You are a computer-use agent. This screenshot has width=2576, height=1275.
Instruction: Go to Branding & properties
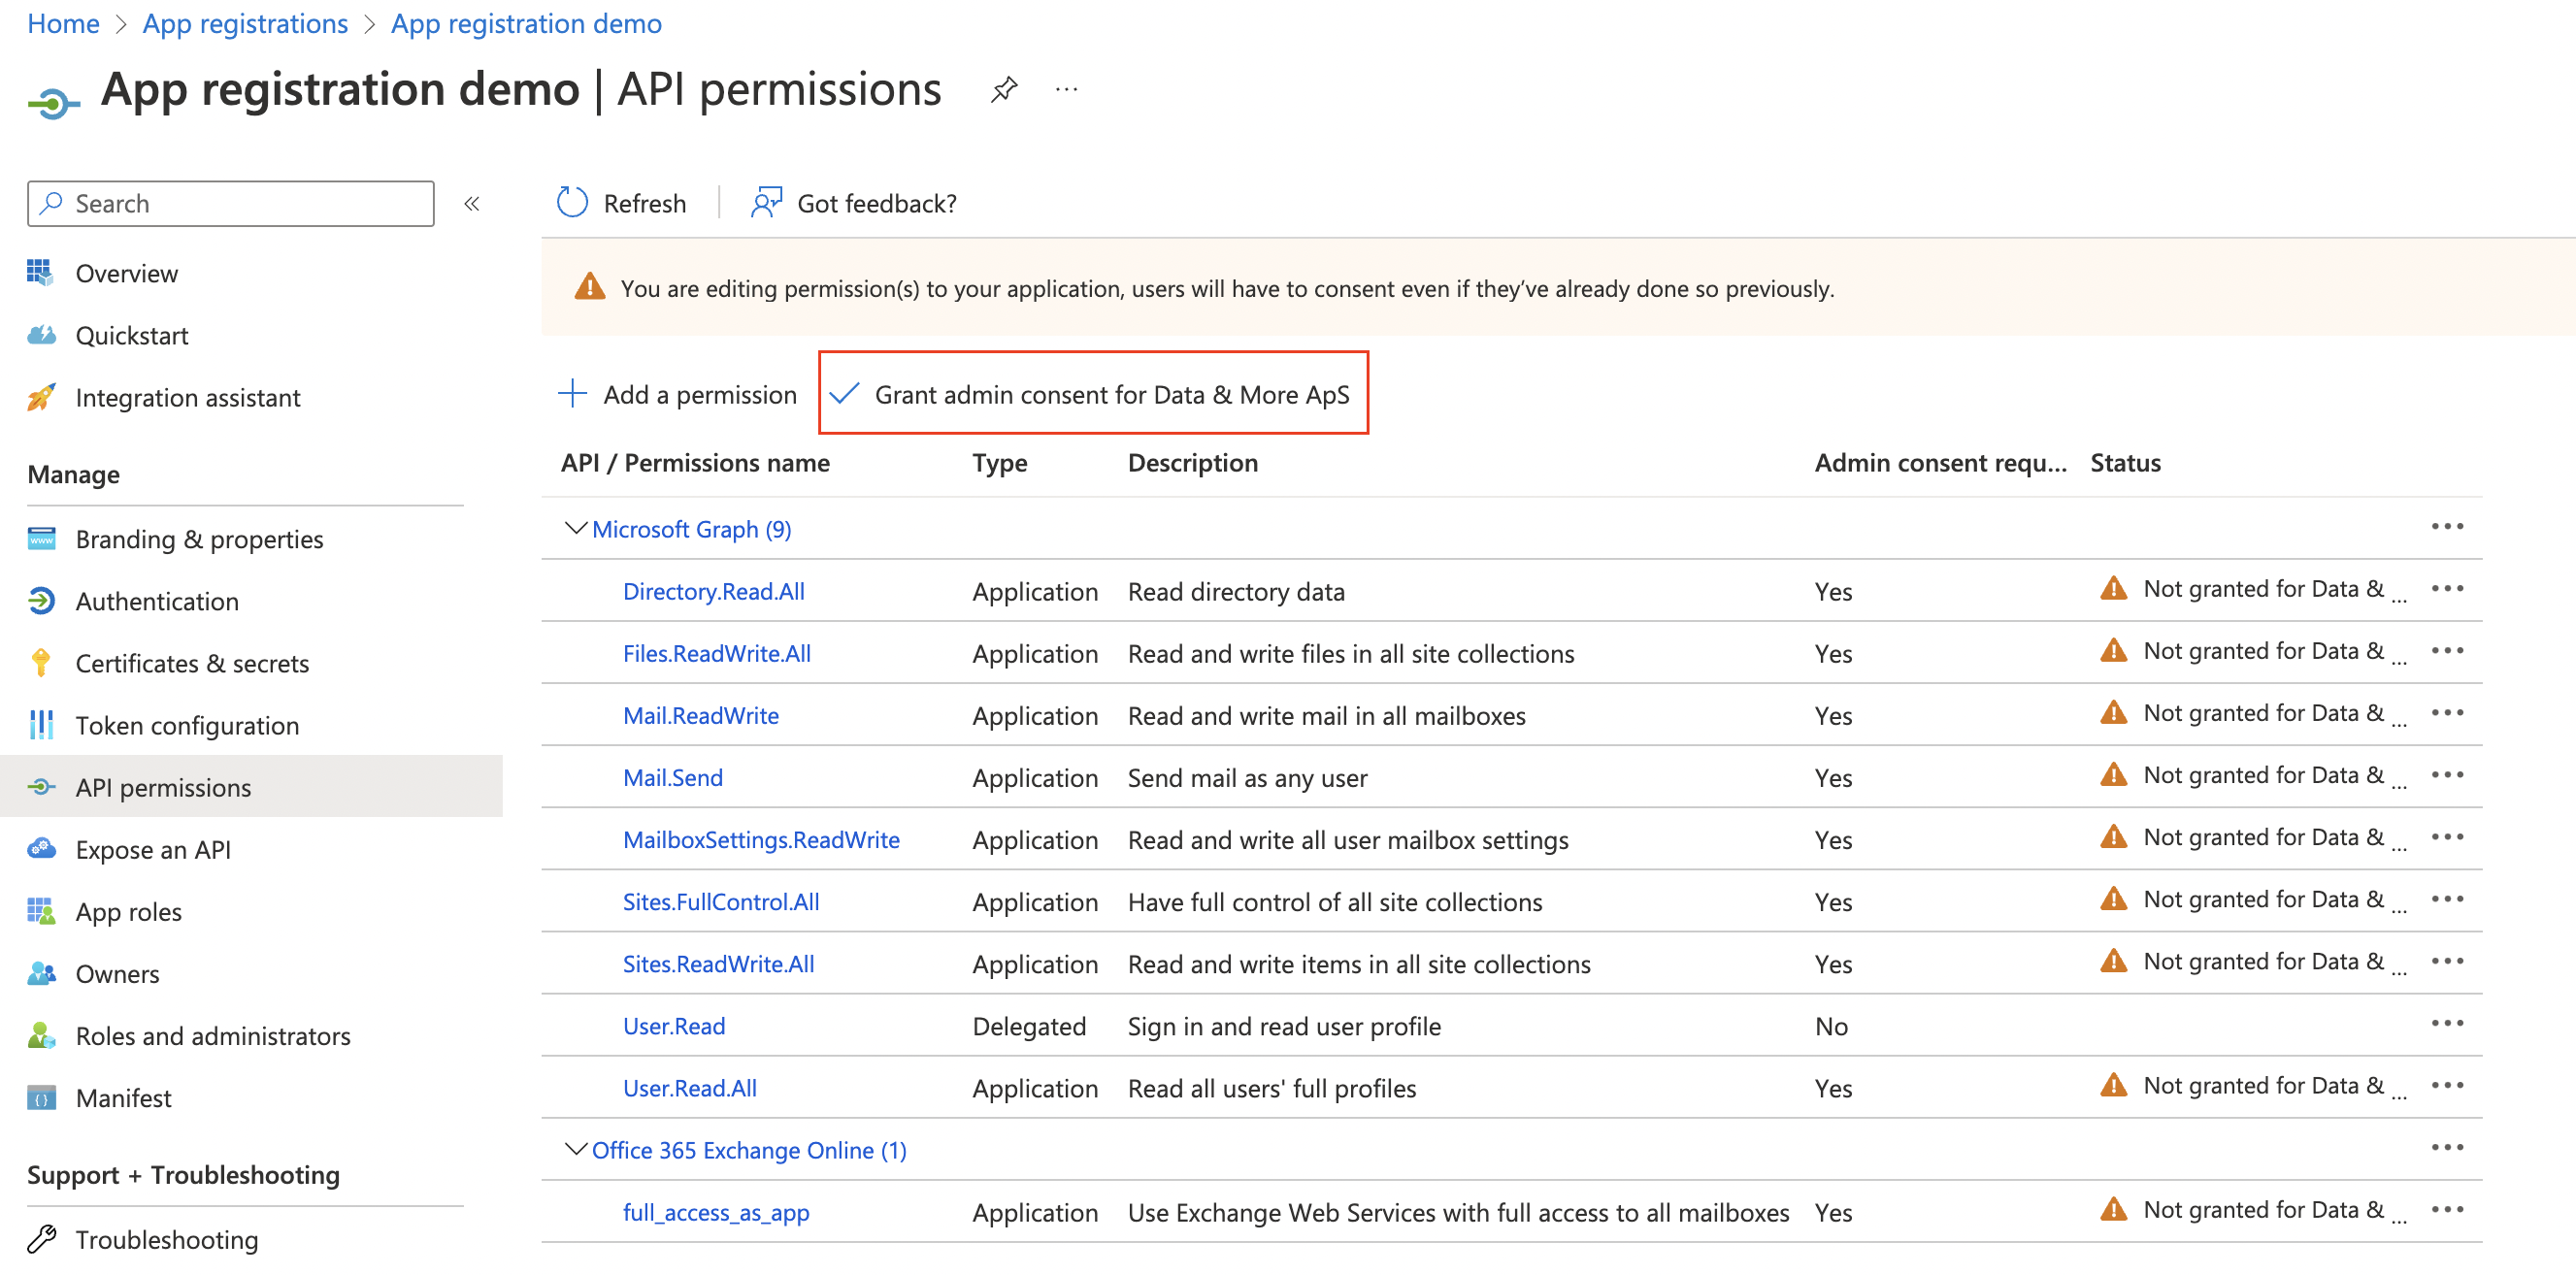coord(199,539)
